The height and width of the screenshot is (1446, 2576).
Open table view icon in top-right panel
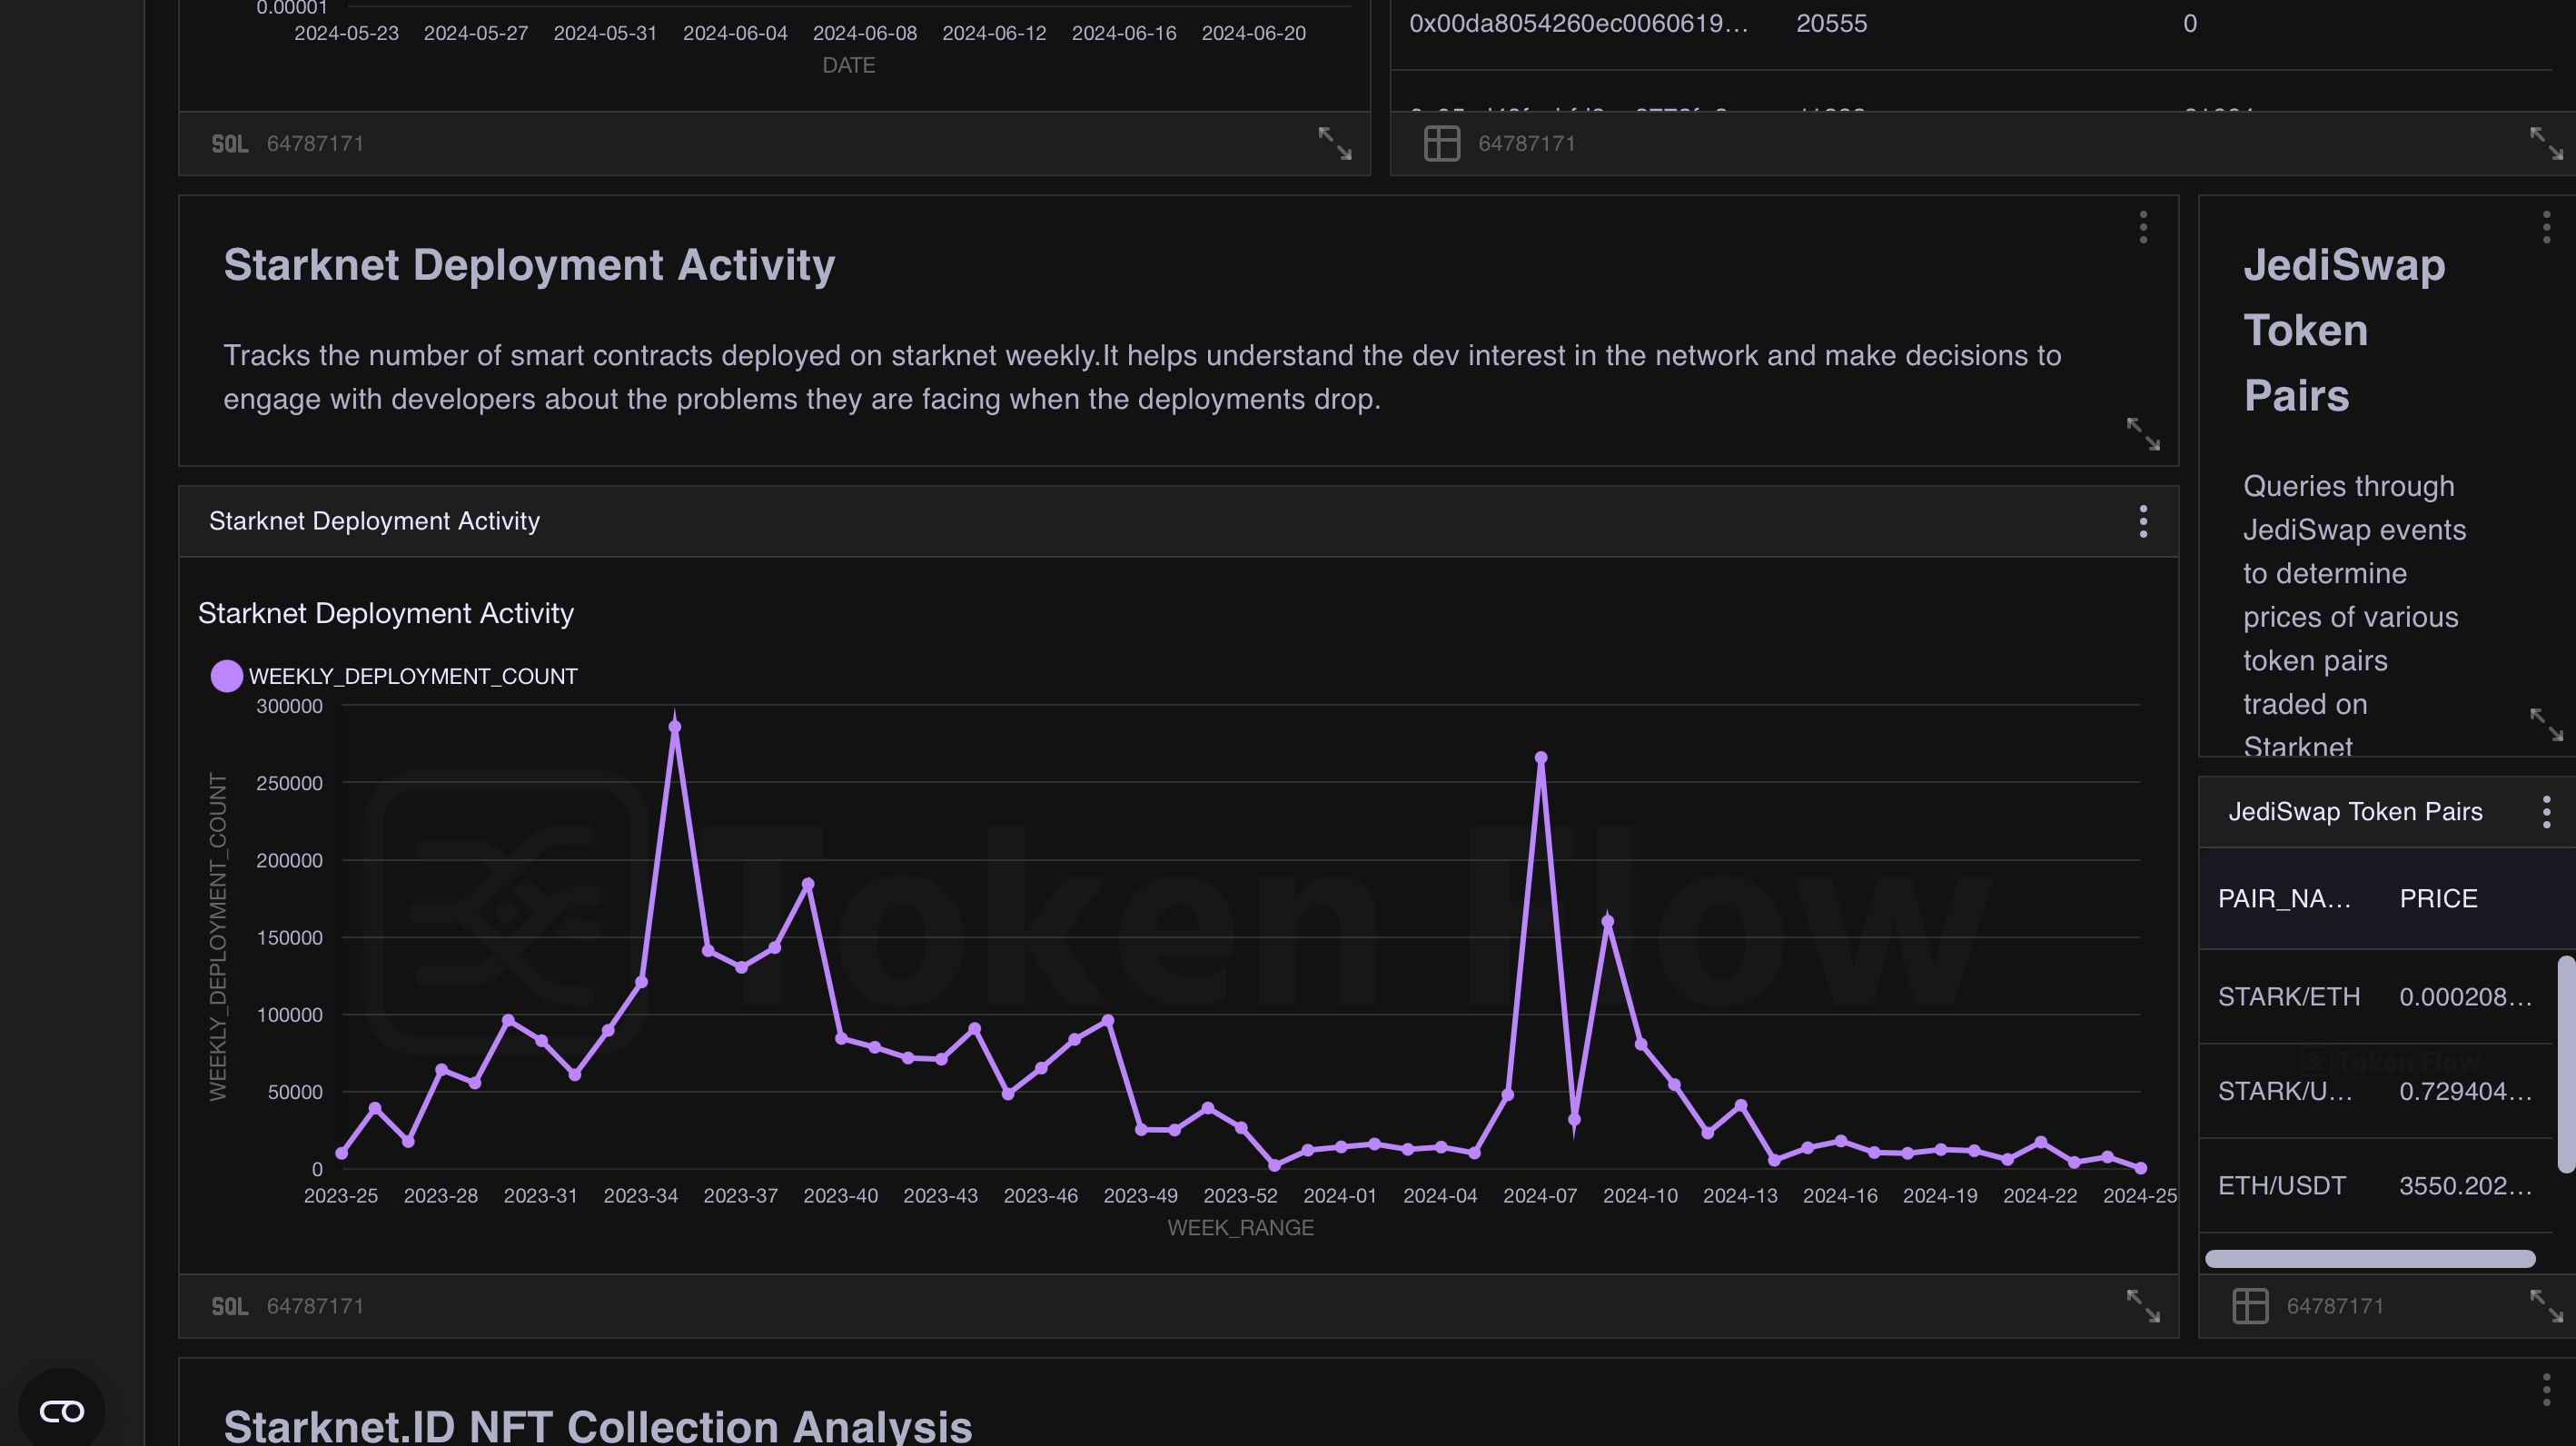(x=1441, y=143)
